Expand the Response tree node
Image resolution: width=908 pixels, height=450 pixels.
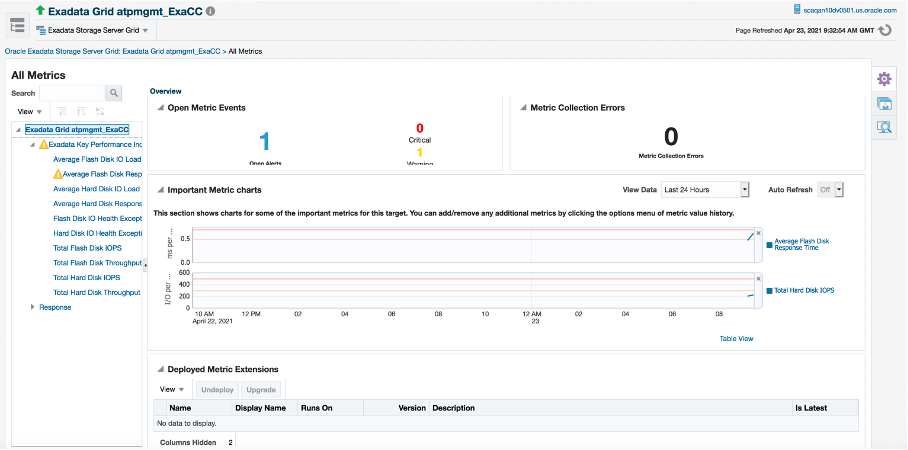[32, 307]
